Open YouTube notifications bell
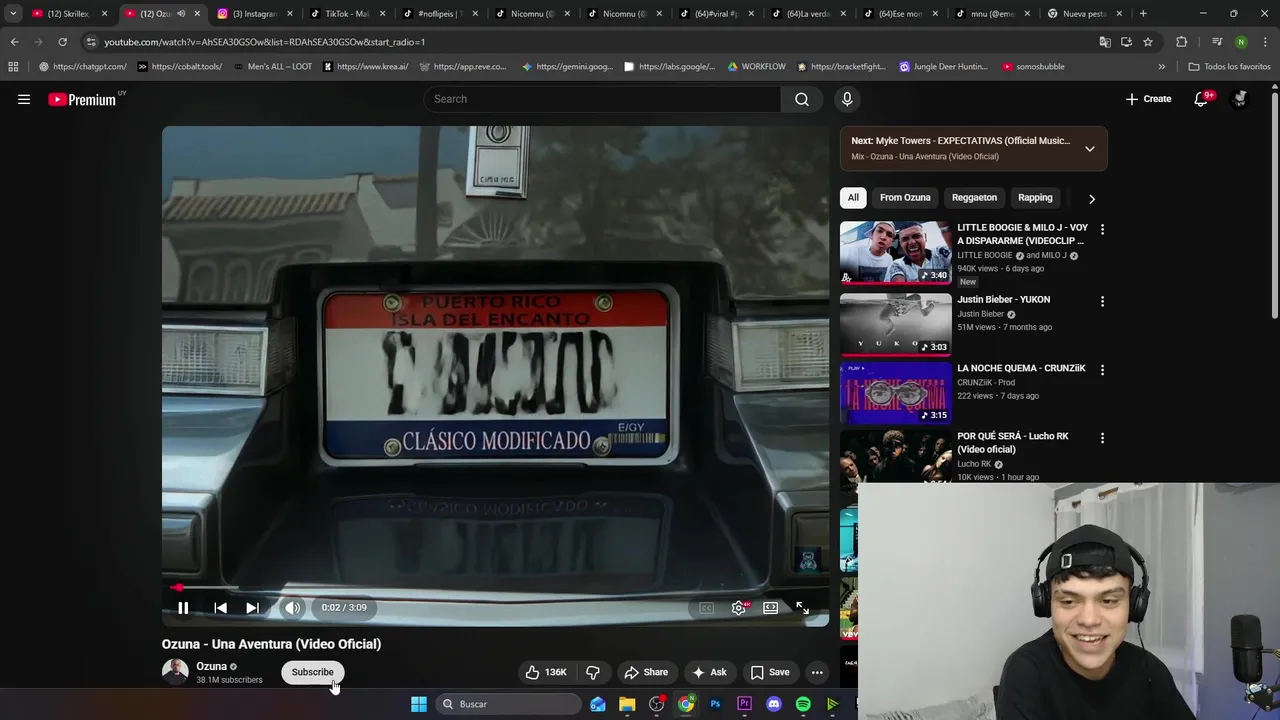Viewport: 1280px width, 720px height. pos(1201,99)
